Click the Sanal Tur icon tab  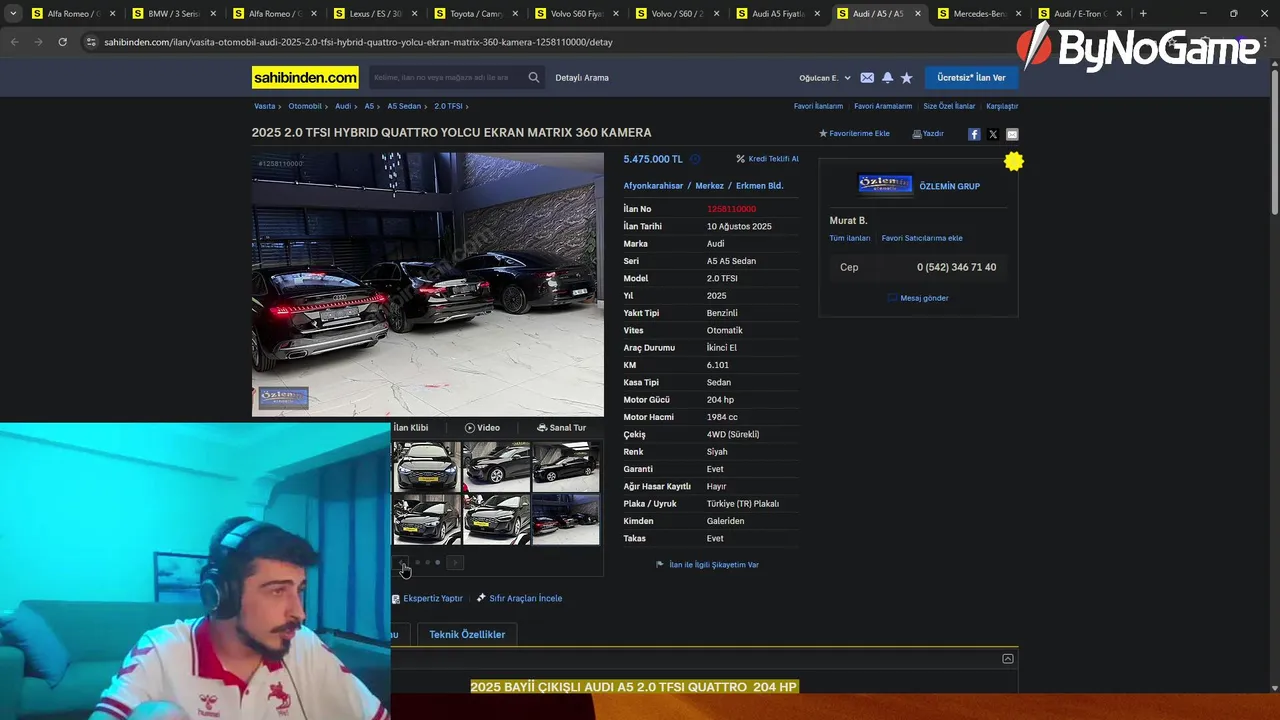(561, 428)
